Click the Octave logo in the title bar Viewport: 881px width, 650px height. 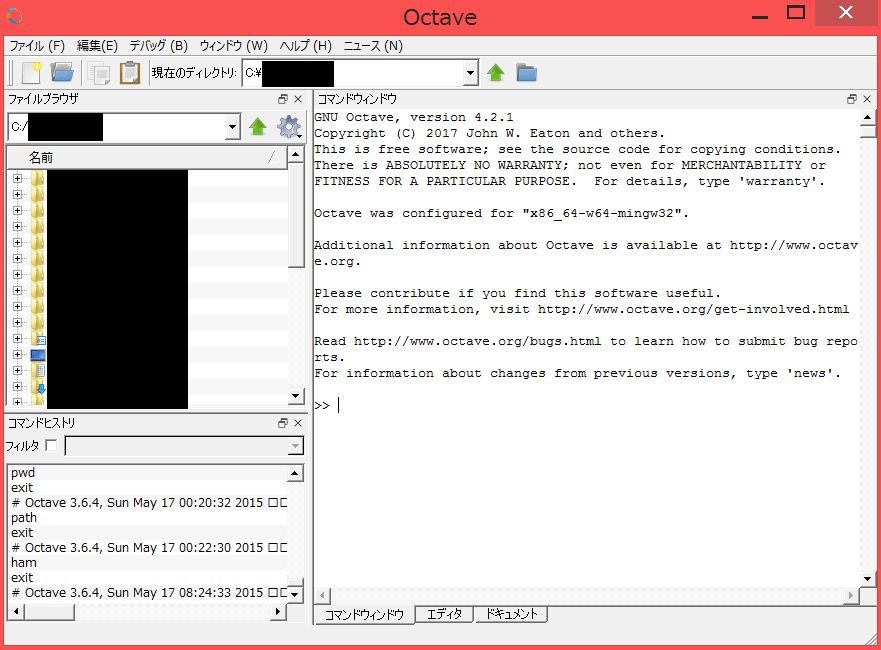(x=15, y=16)
